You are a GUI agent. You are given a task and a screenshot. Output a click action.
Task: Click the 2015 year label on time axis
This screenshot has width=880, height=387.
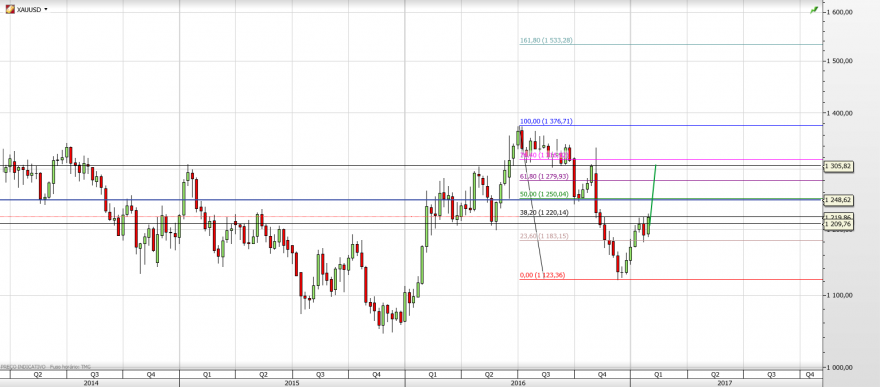pos(292,383)
